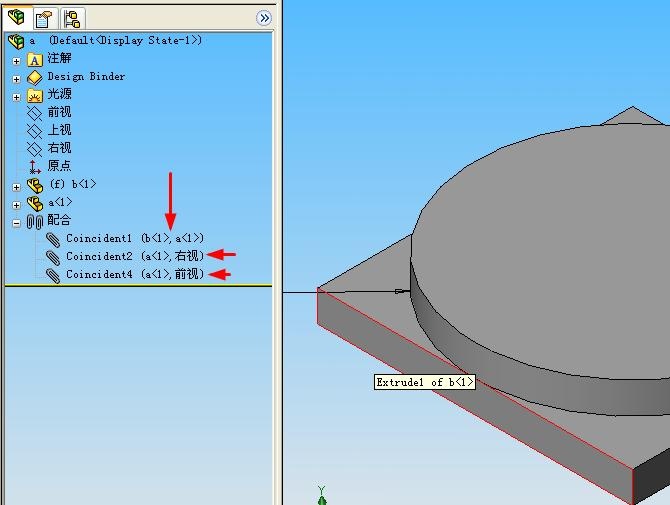Click the a<1> component part icon
The width and height of the screenshot is (670, 505).
click(x=35, y=204)
